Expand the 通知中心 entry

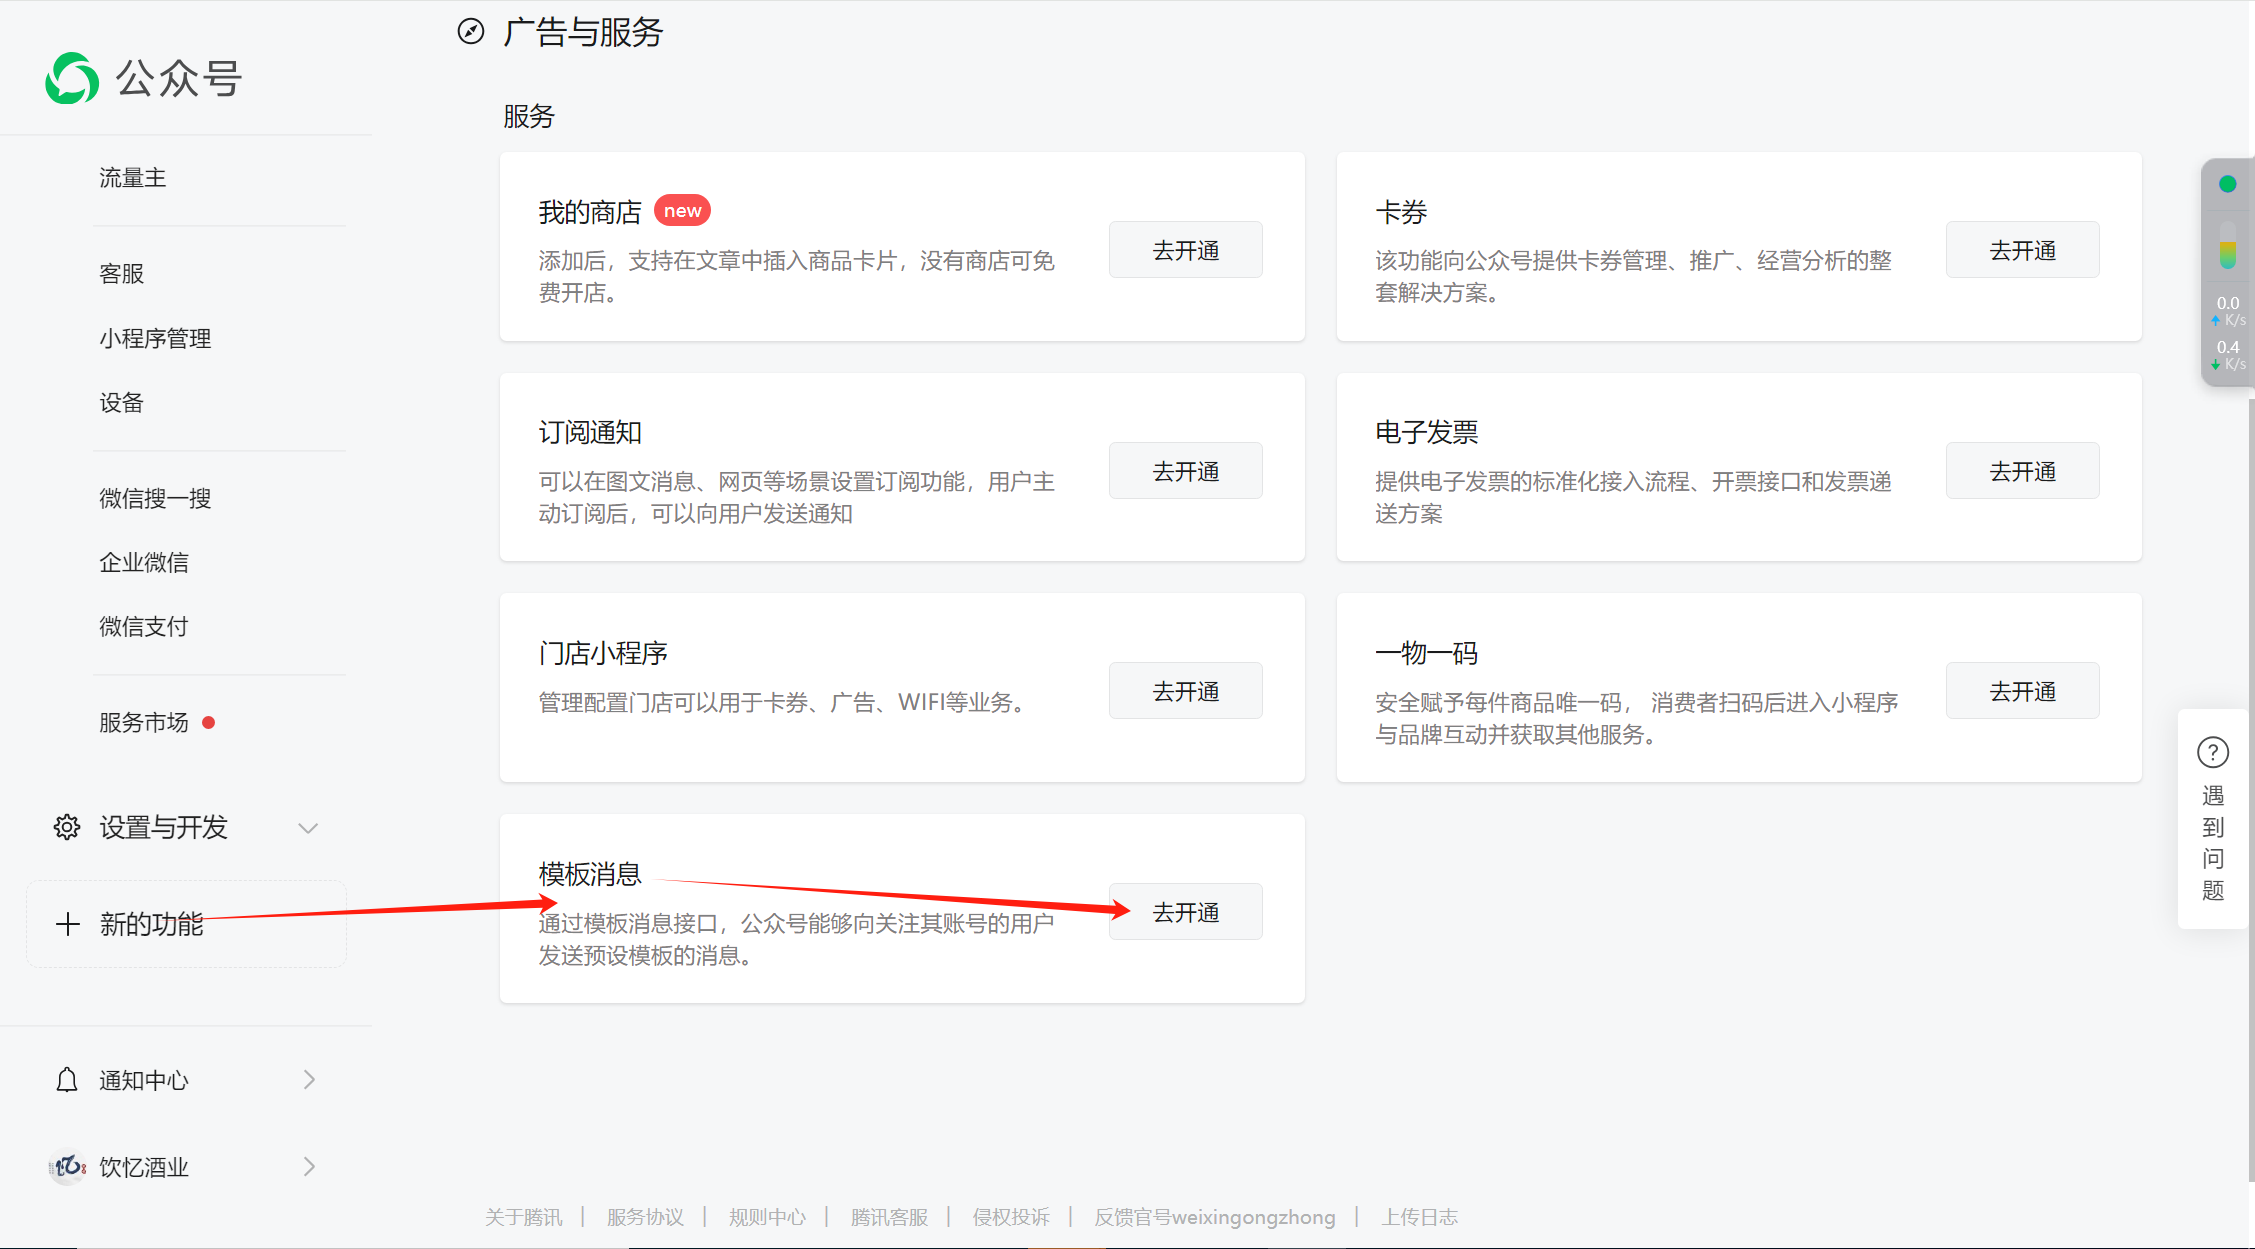(x=308, y=1079)
